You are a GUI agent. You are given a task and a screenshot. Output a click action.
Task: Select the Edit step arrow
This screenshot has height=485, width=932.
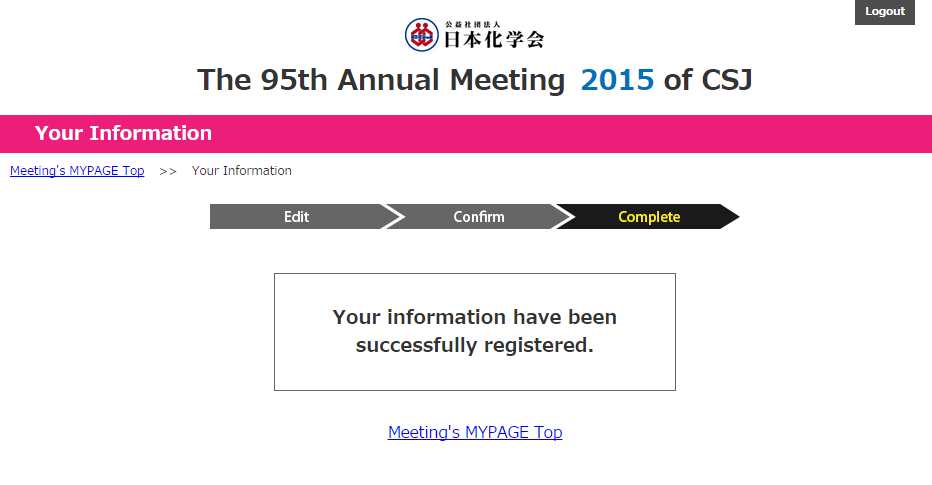pyautogui.click(x=297, y=216)
